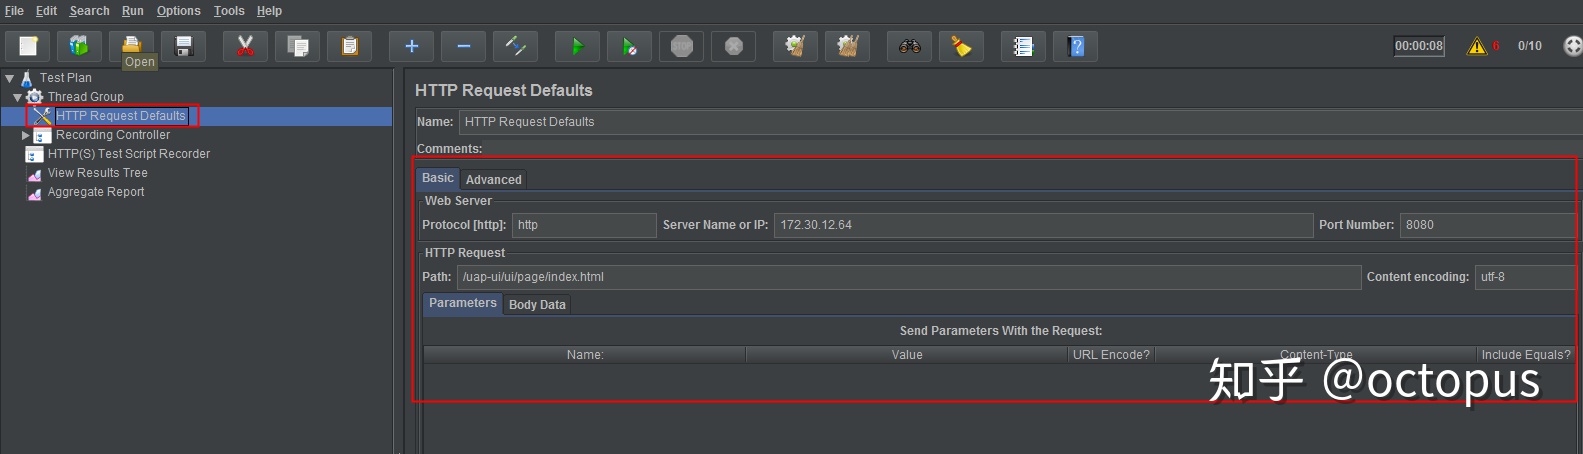The width and height of the screenshot is (1583, 454).
Task: Click the Value column header
Action: [x=907, y=355]
